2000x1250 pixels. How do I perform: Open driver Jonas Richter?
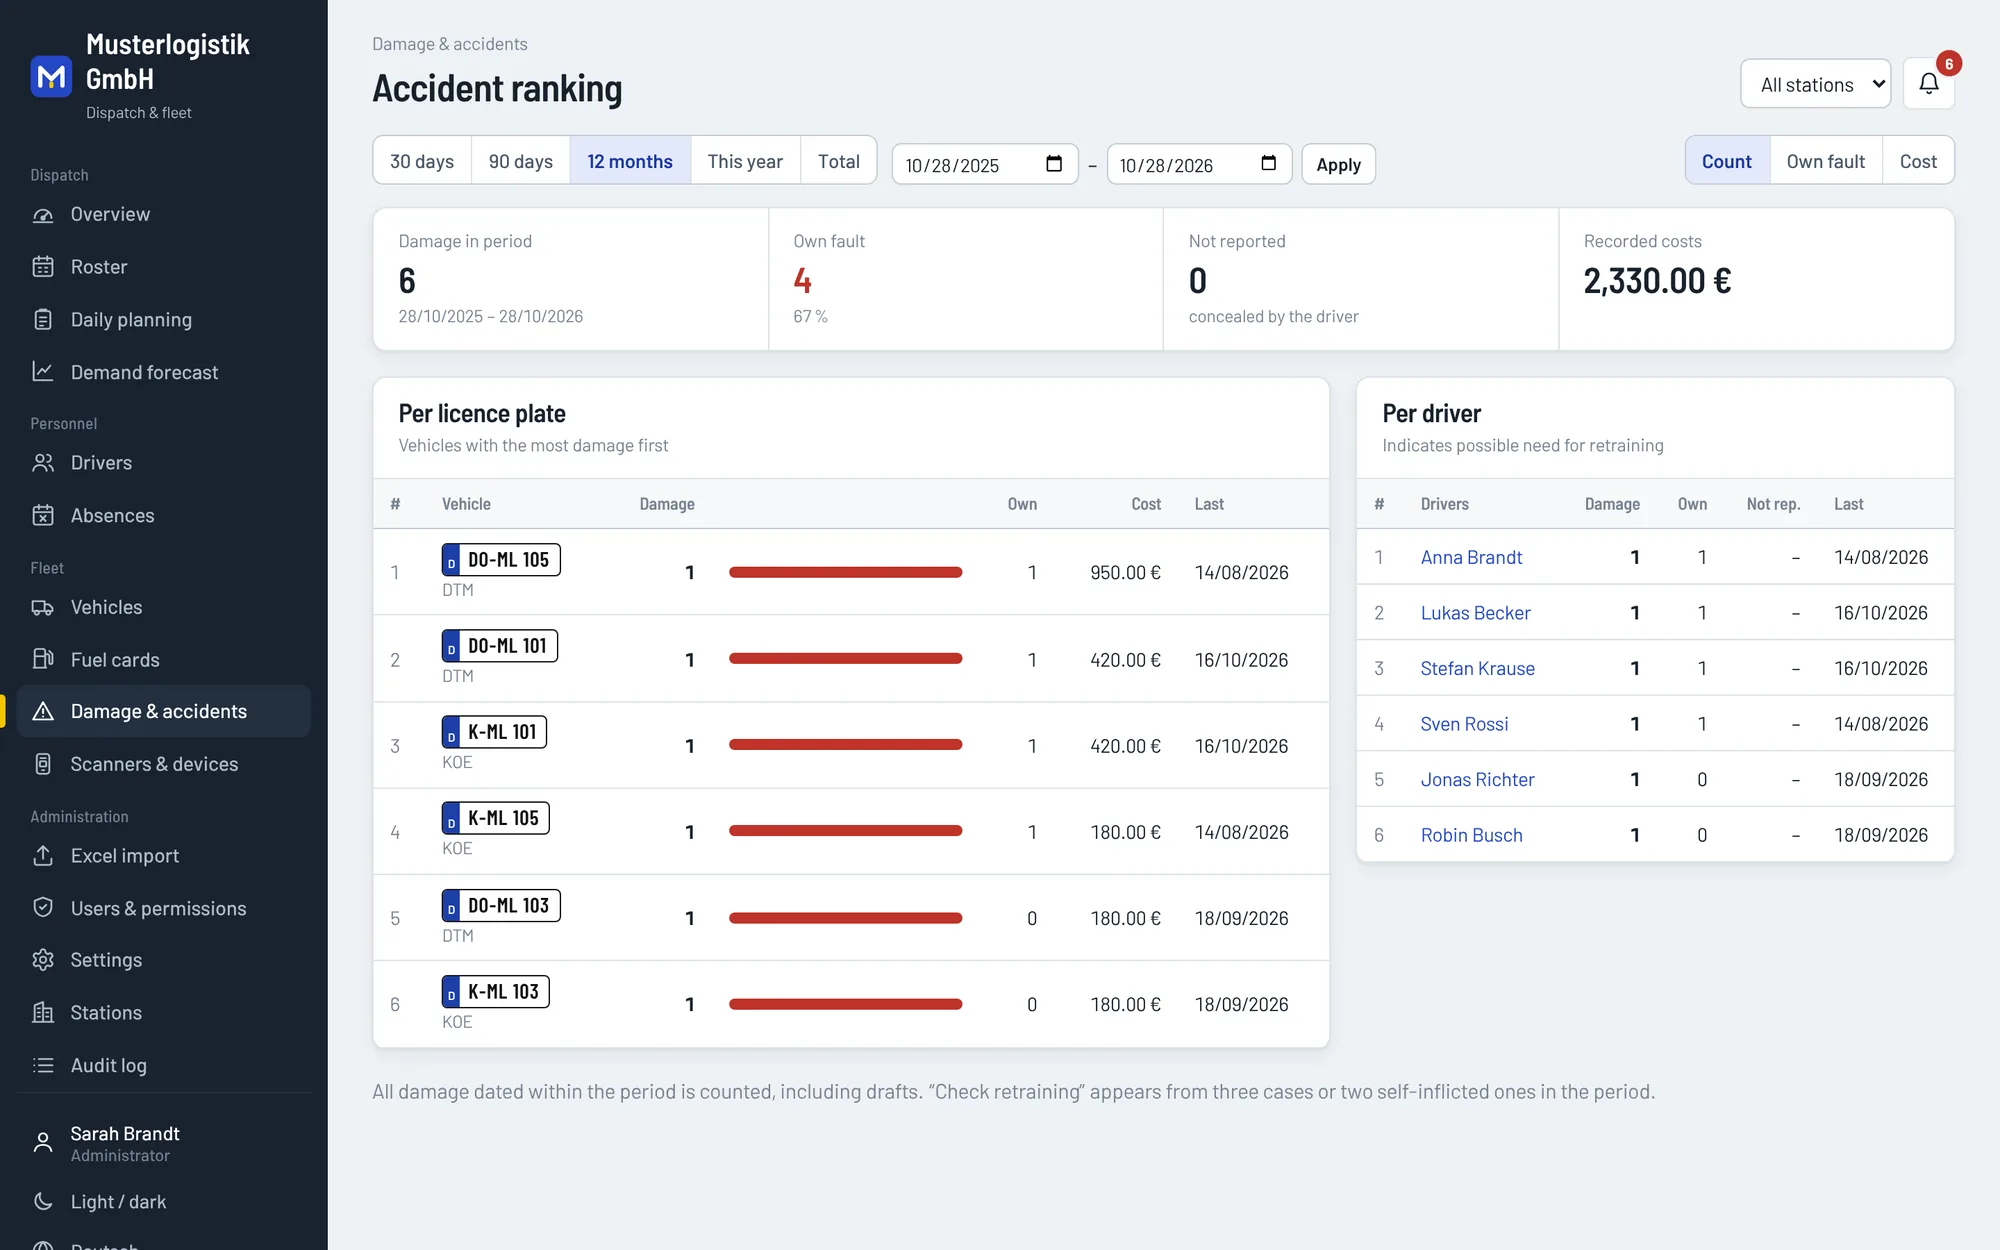click(x=1477, y=779)
